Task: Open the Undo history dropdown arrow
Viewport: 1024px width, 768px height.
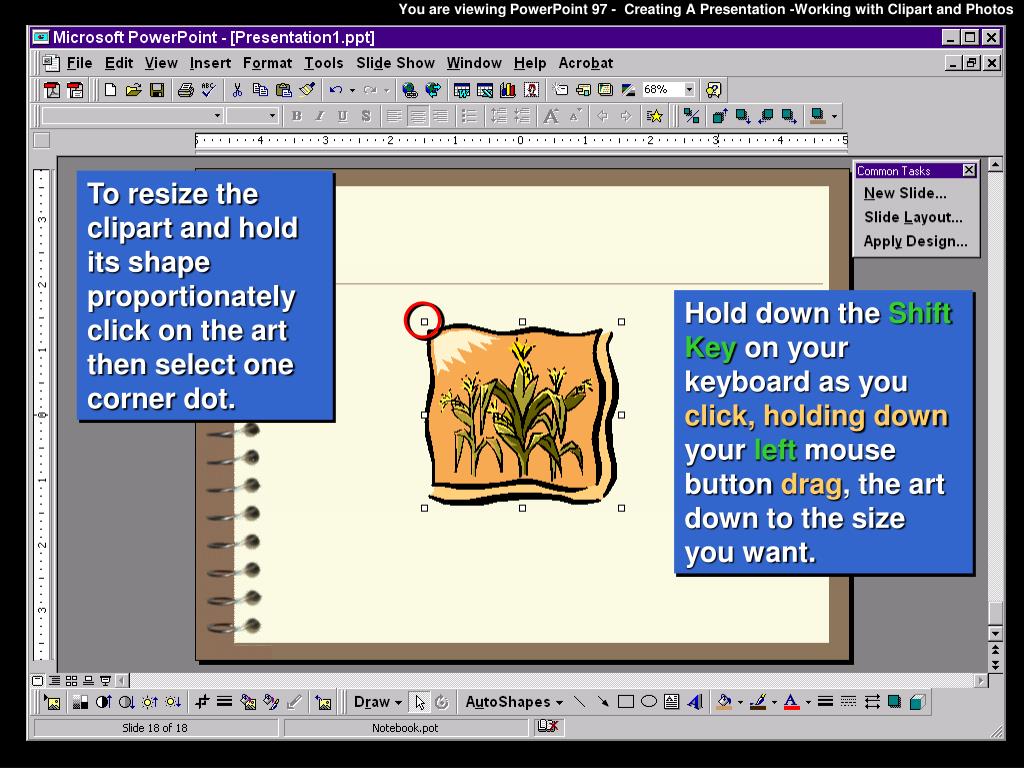Action: [352, 90]
